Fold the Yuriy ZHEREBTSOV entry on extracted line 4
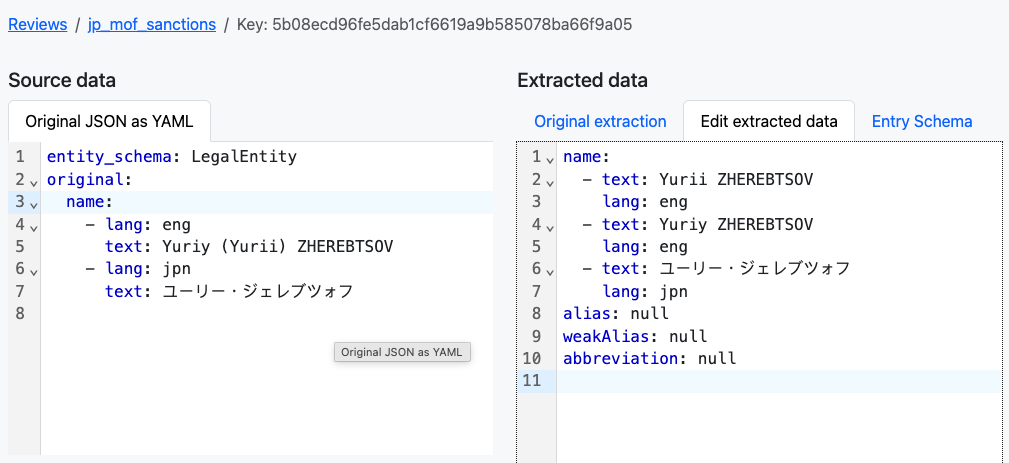The width and height of the screenshot is (1009, 463). click(550, 228)
